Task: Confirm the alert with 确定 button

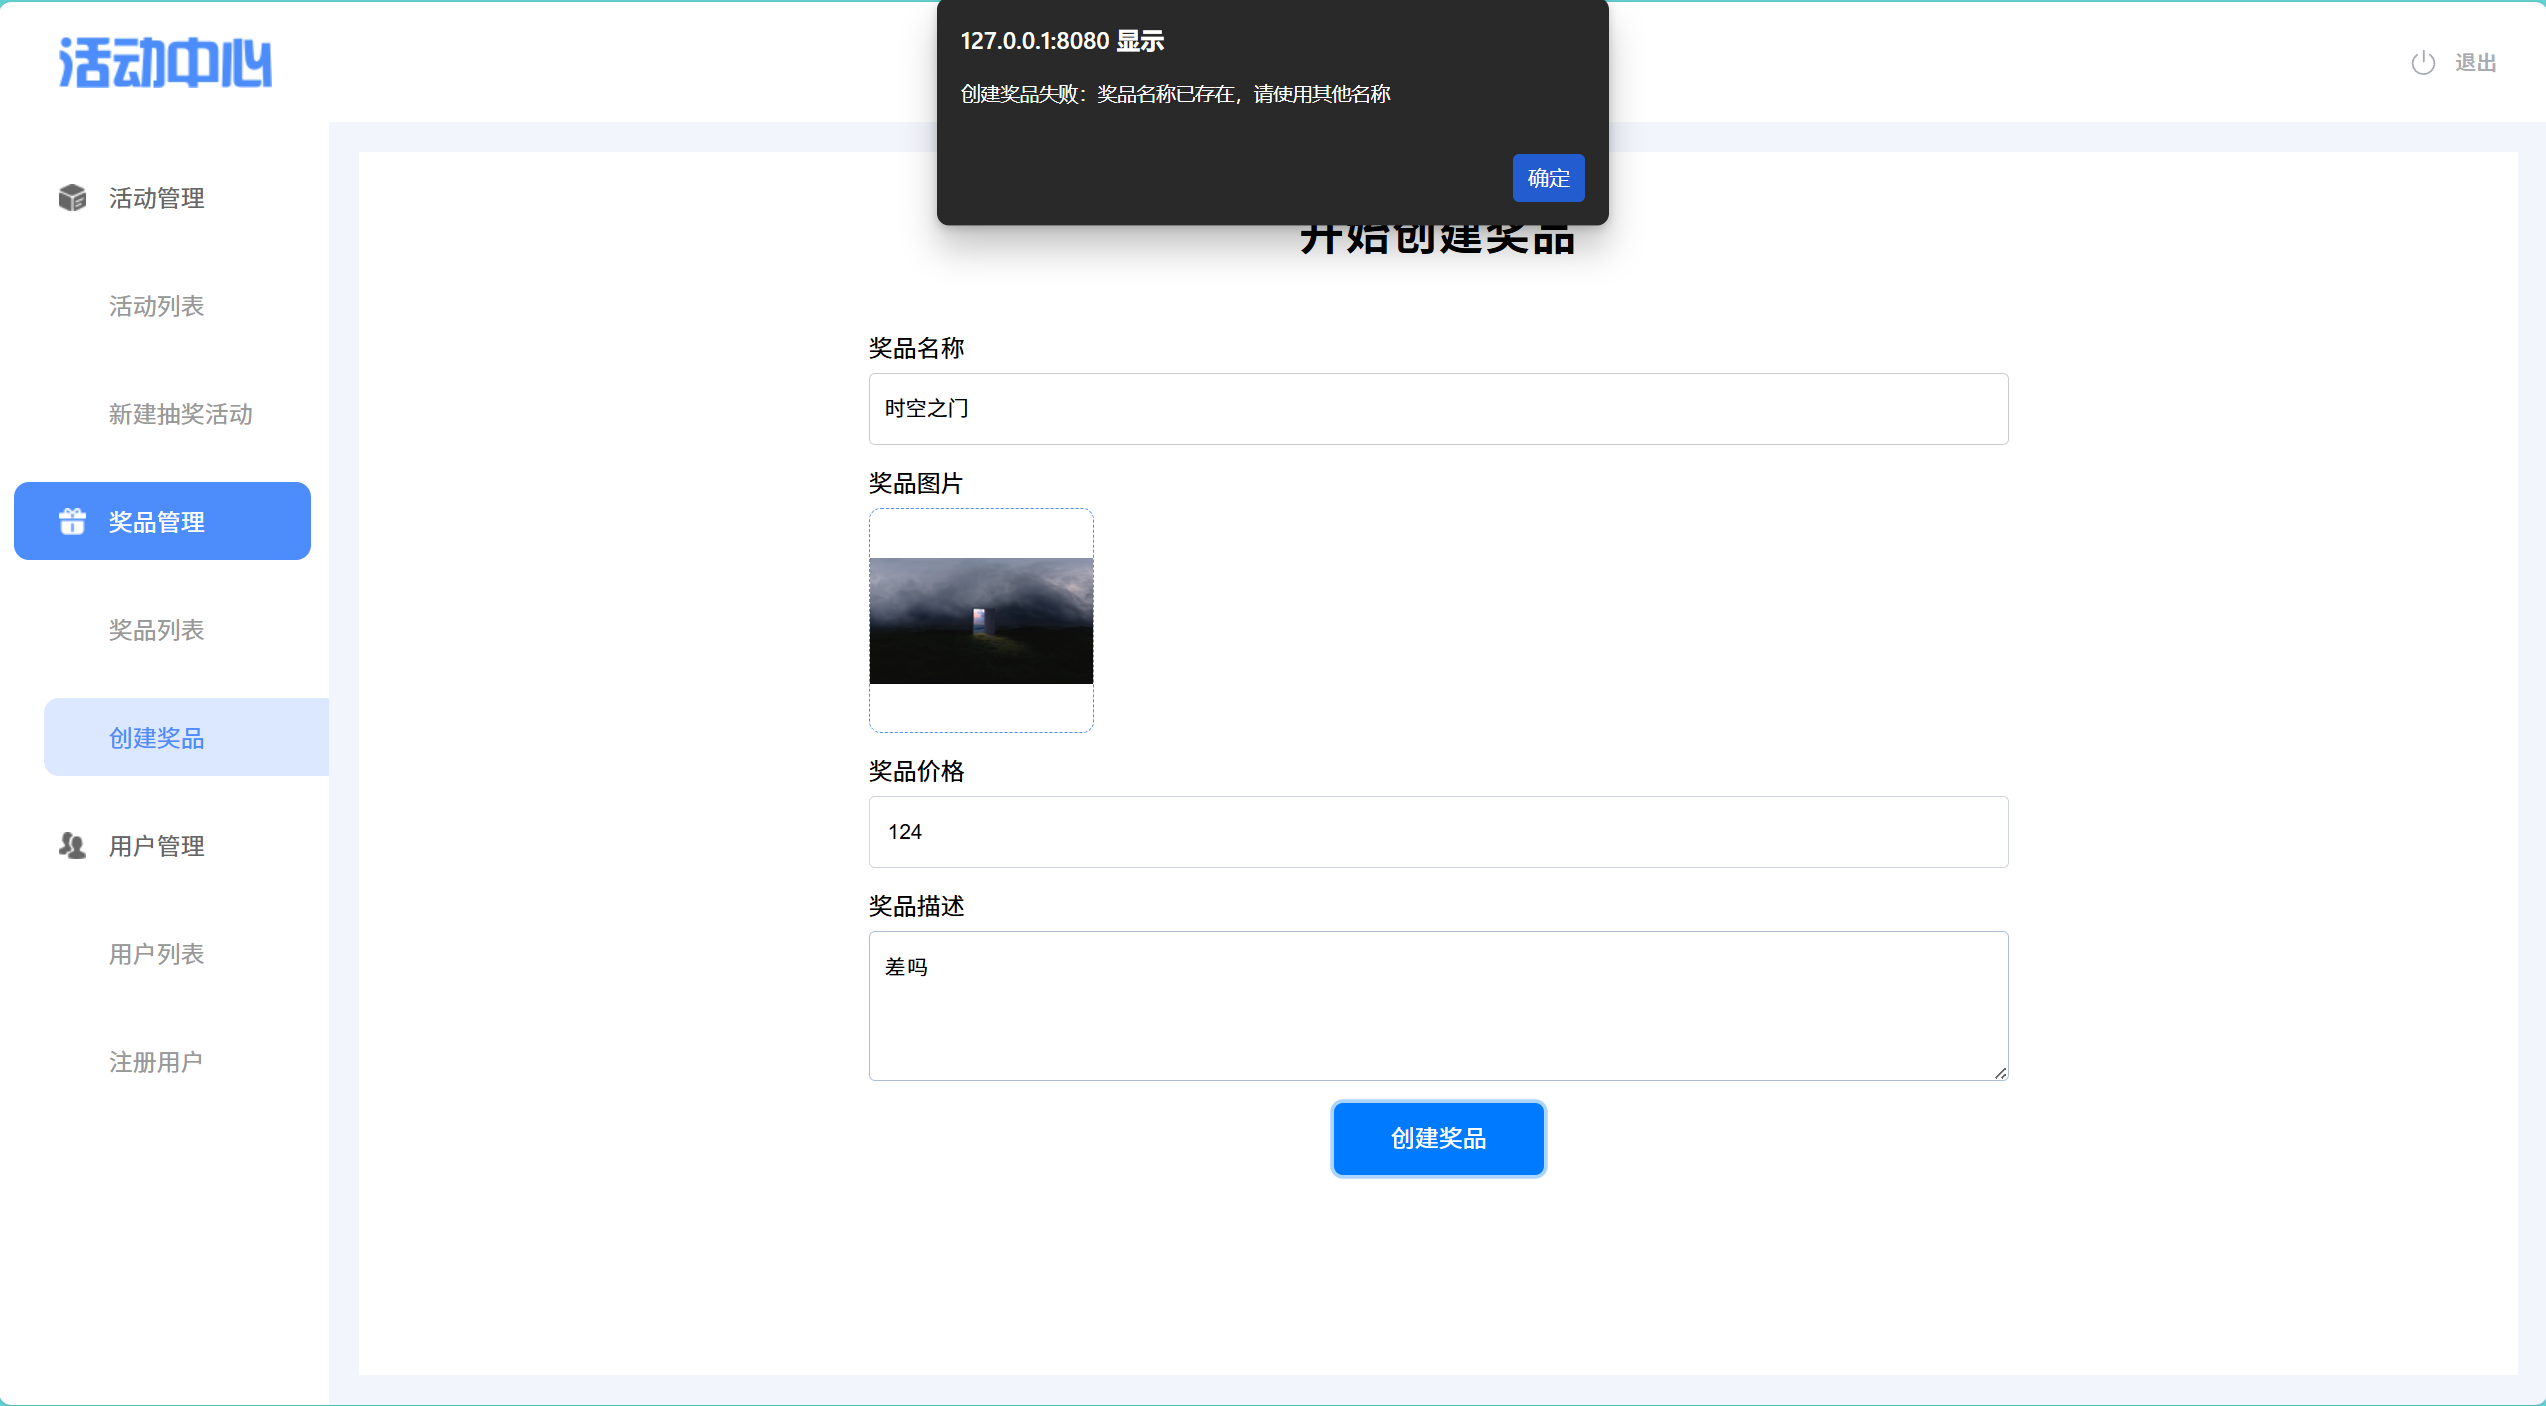Action: [x=1547, y=178]
